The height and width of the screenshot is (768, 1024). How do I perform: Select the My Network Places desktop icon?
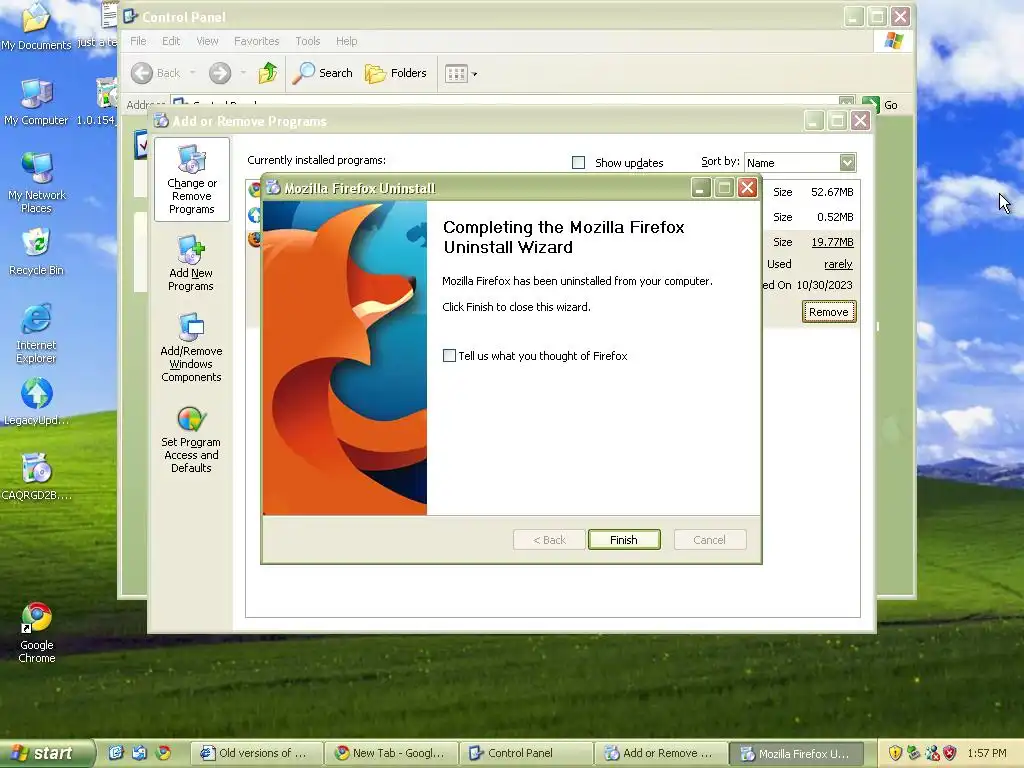coord(37,183)
